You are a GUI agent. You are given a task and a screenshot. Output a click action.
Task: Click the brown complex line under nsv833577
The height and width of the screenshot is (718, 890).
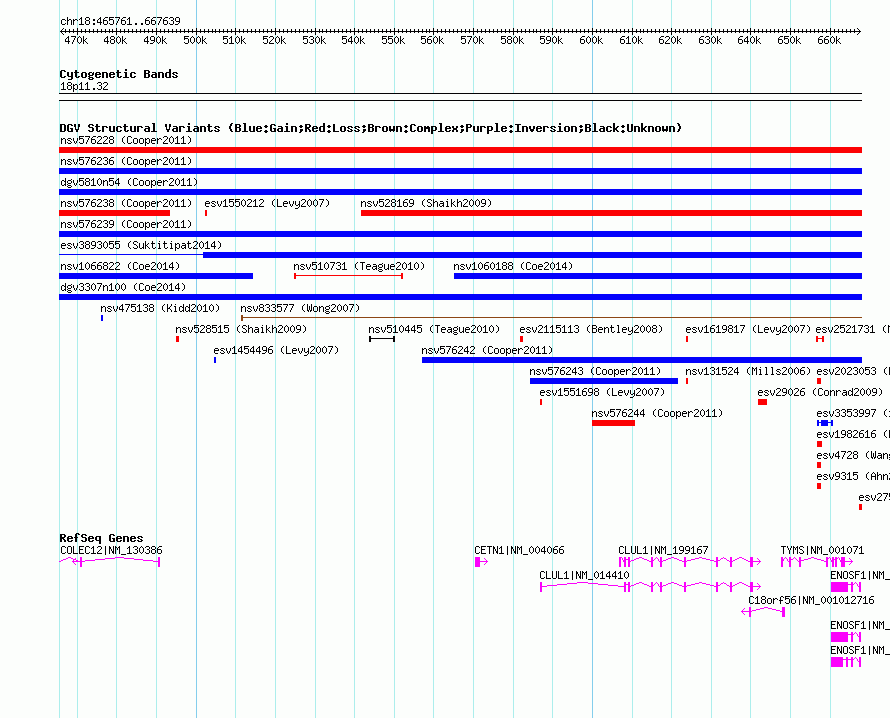click(x=552, y=318)
